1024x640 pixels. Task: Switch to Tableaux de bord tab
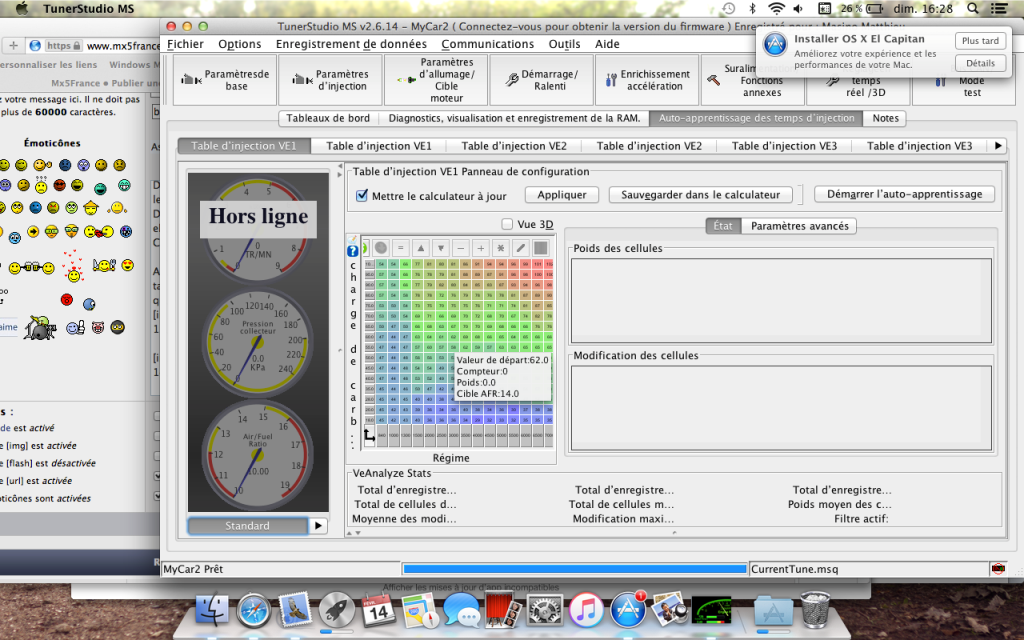click(328, 118)
